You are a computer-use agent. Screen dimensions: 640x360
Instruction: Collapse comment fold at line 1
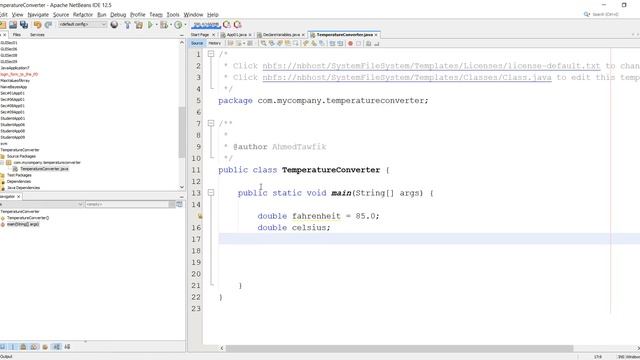coord(211,54)
